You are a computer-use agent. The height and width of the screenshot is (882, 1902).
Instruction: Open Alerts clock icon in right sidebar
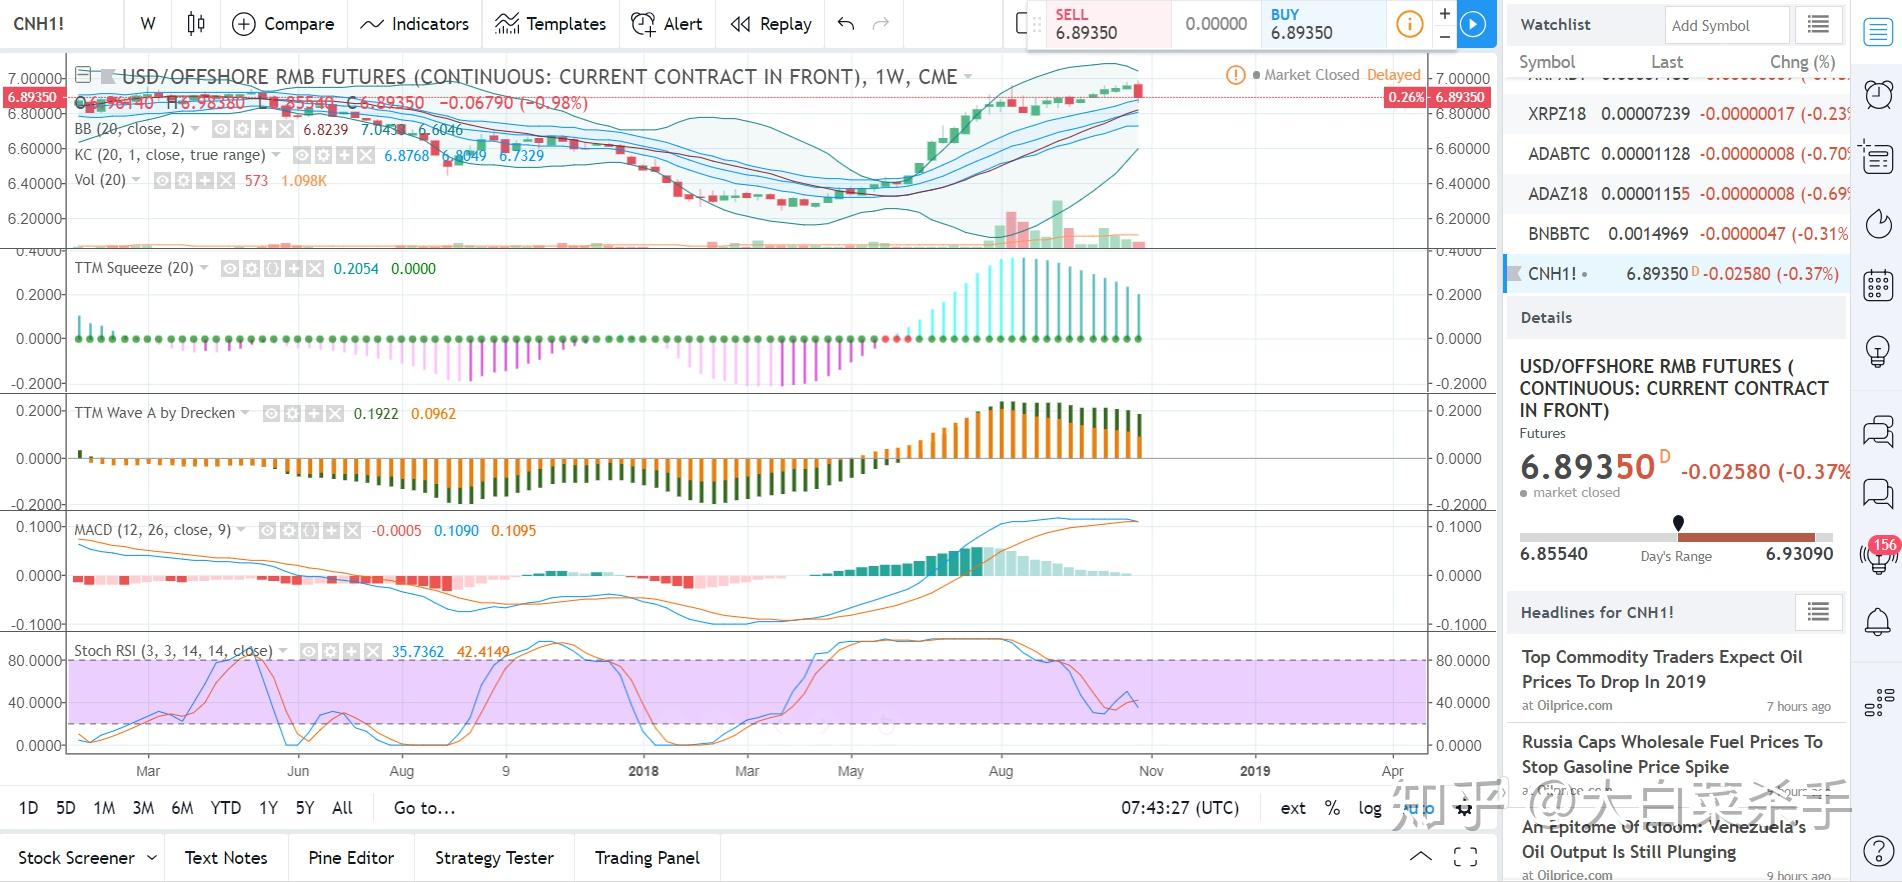(x=1878, y=94)
